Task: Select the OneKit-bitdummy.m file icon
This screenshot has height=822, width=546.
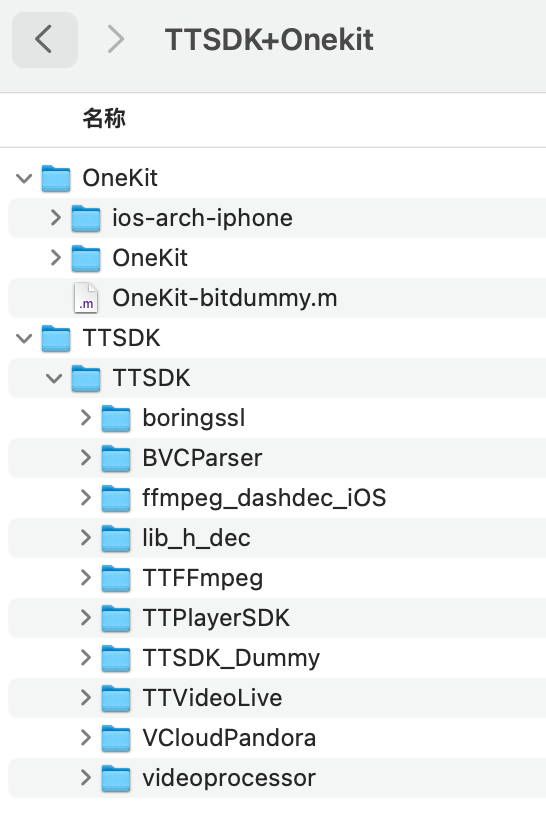Action: (86, 298)
